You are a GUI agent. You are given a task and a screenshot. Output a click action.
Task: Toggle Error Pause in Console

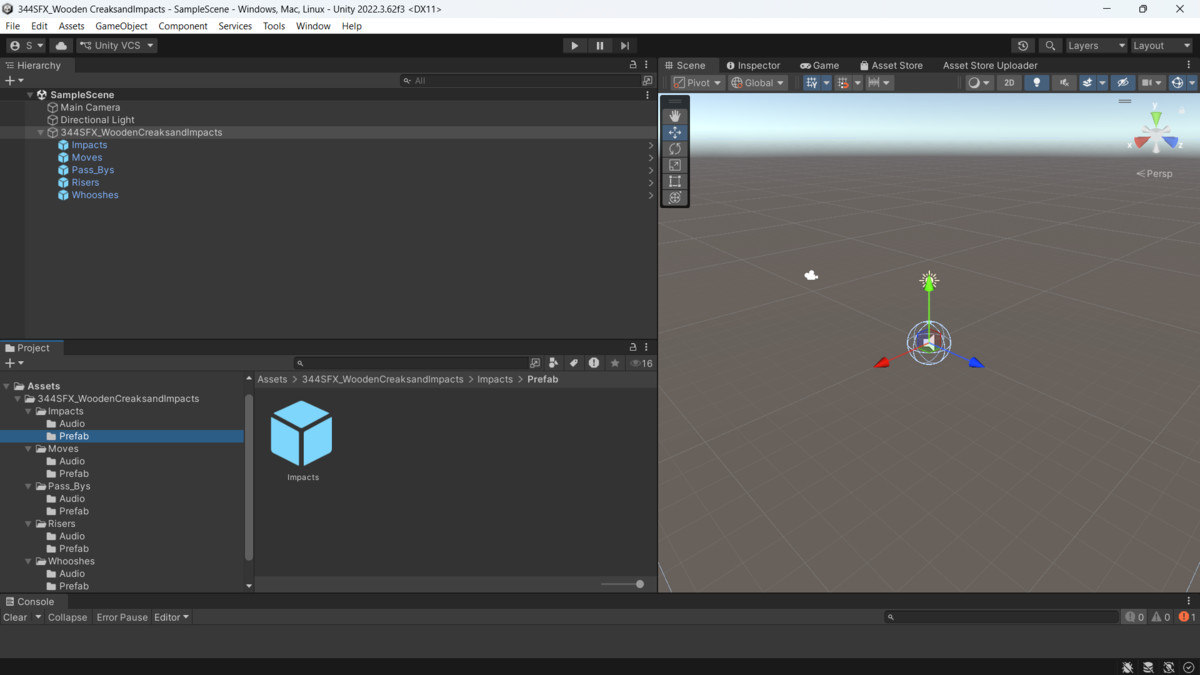(x=122, y=617)
